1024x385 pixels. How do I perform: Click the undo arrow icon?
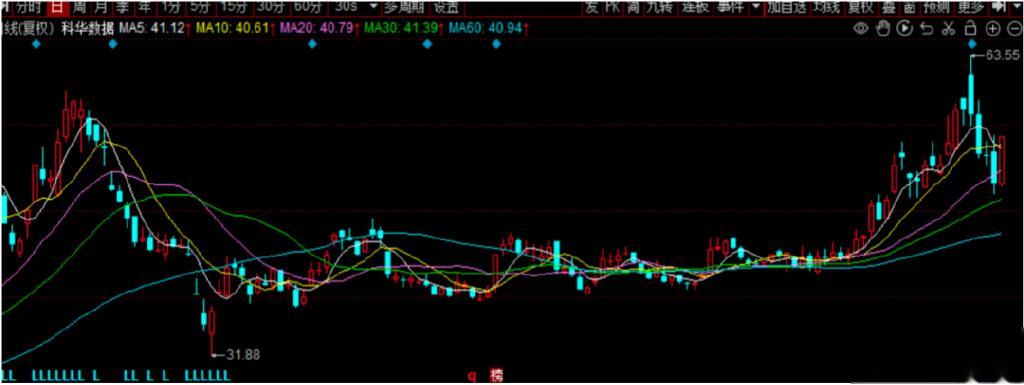point(926,28)
